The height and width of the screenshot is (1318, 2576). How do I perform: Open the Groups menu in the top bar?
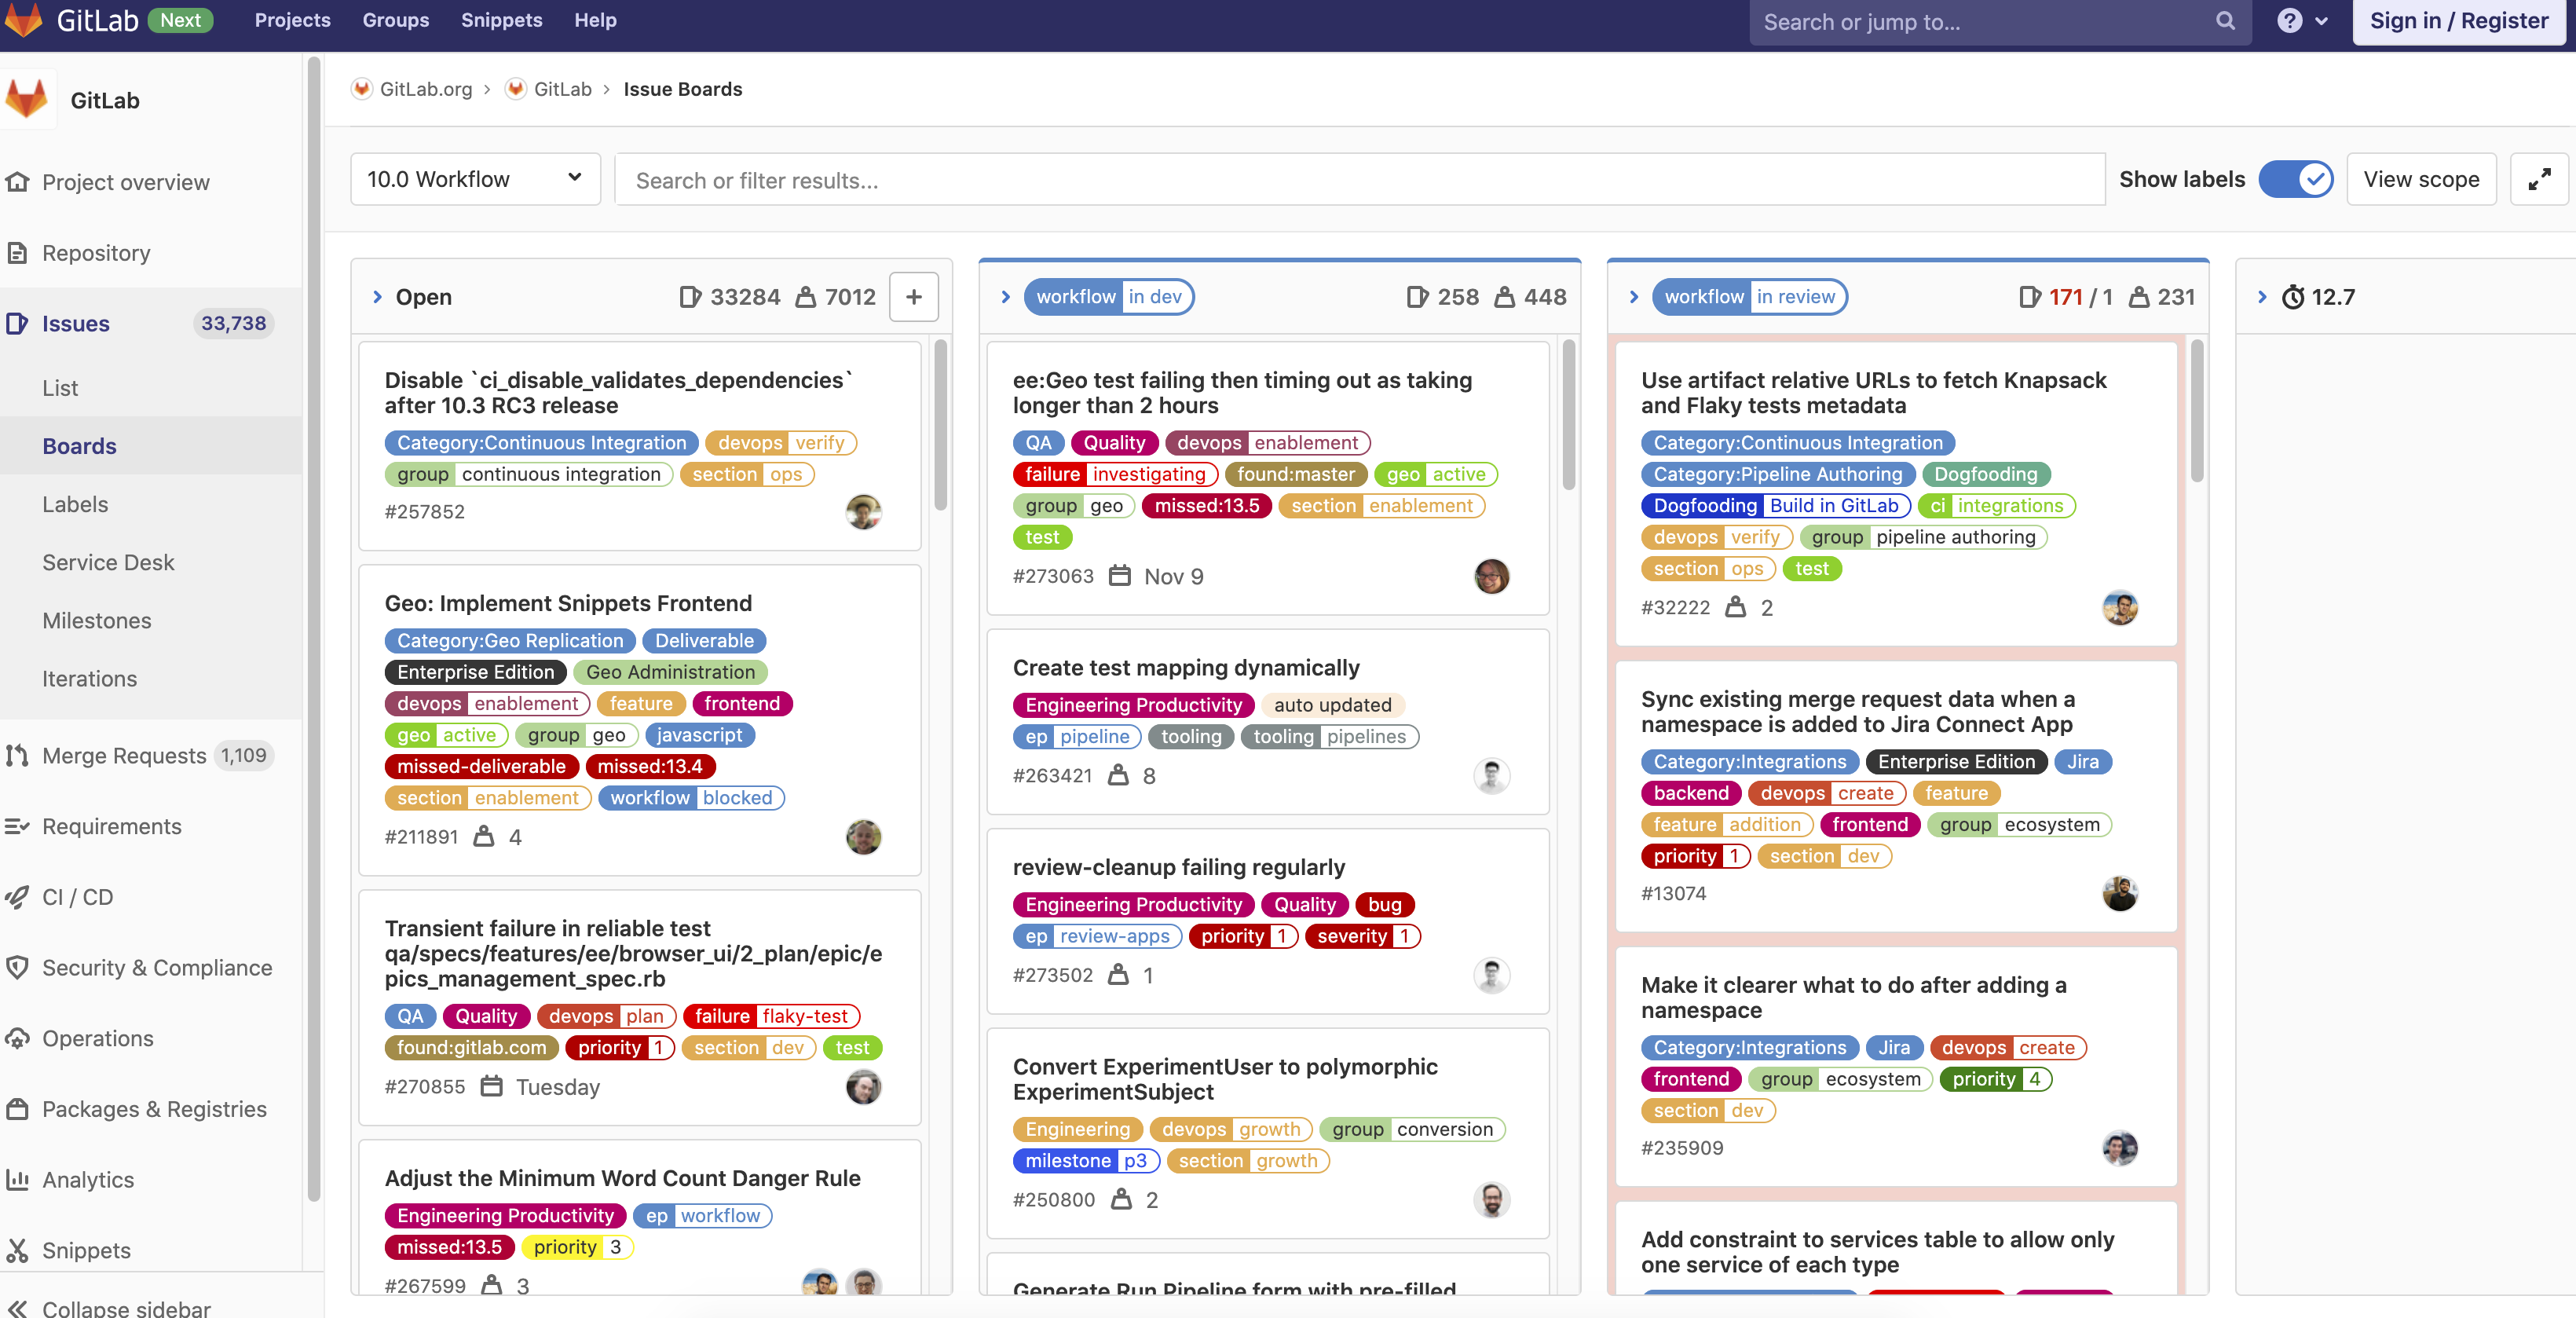pyautogui.click(x=395, y=20)
